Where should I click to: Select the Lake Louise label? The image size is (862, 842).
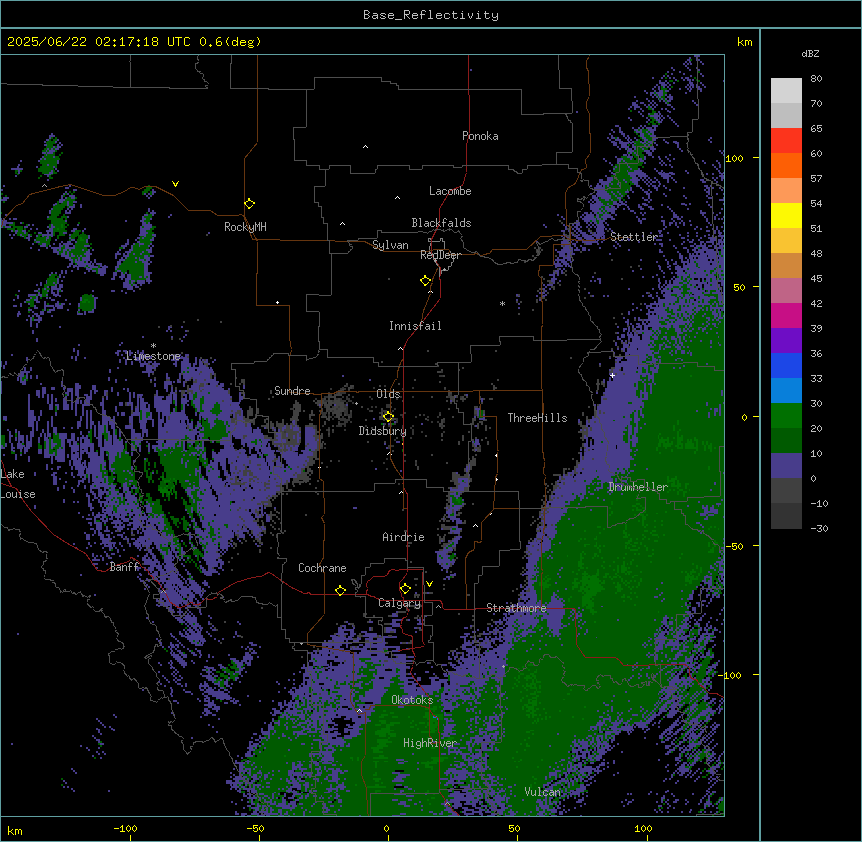pos(18,484)
